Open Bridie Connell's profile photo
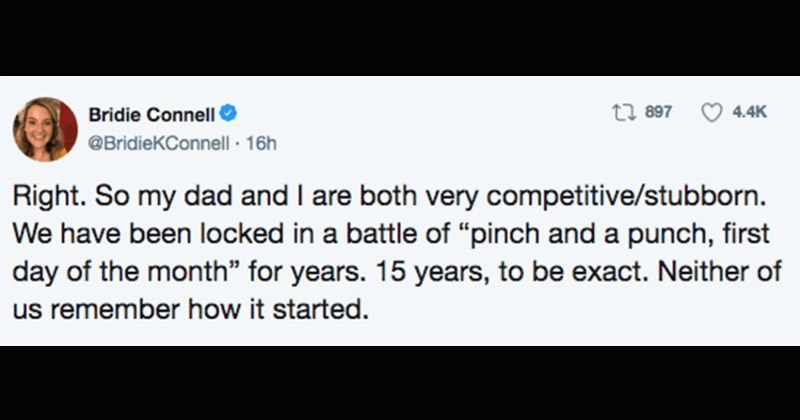Viewport: 800px width, 420px height. [45, 129]
